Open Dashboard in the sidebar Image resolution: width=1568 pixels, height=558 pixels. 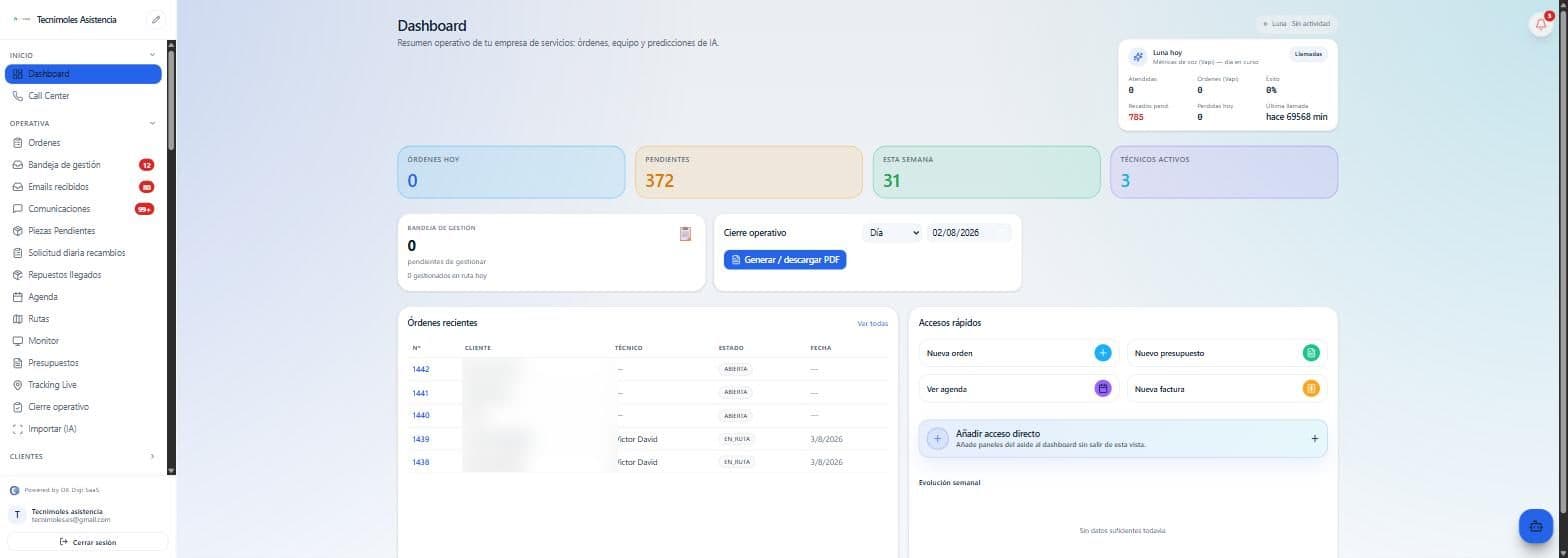[x=83, y=74]
